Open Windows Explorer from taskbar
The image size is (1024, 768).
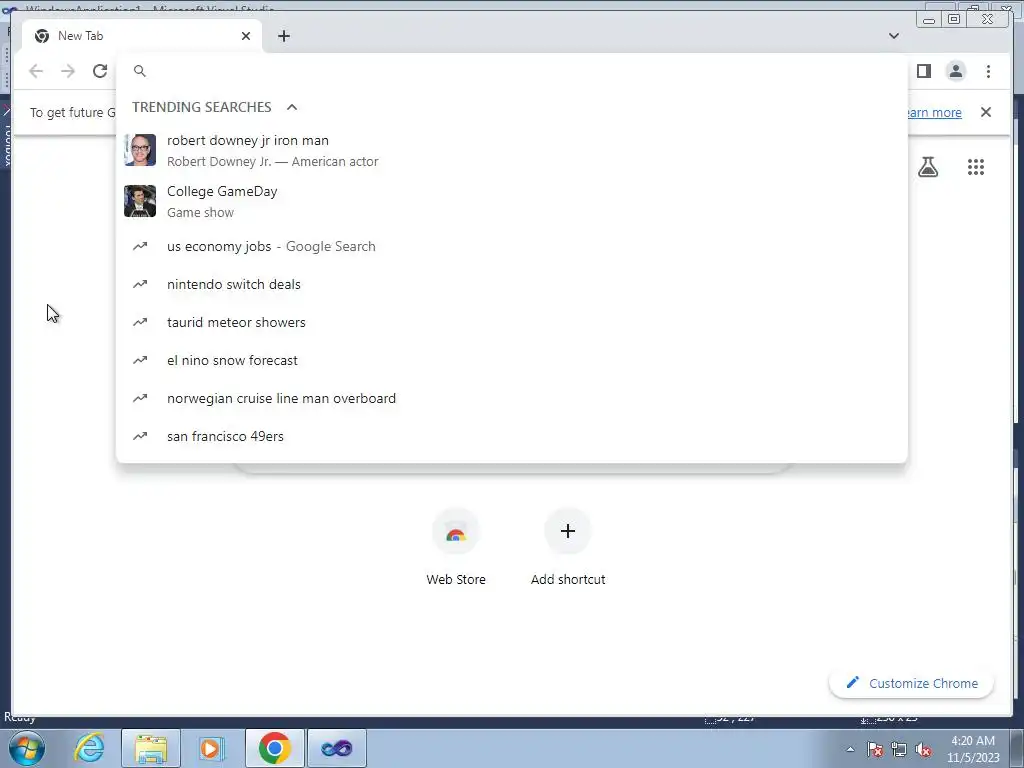point(151,748)
